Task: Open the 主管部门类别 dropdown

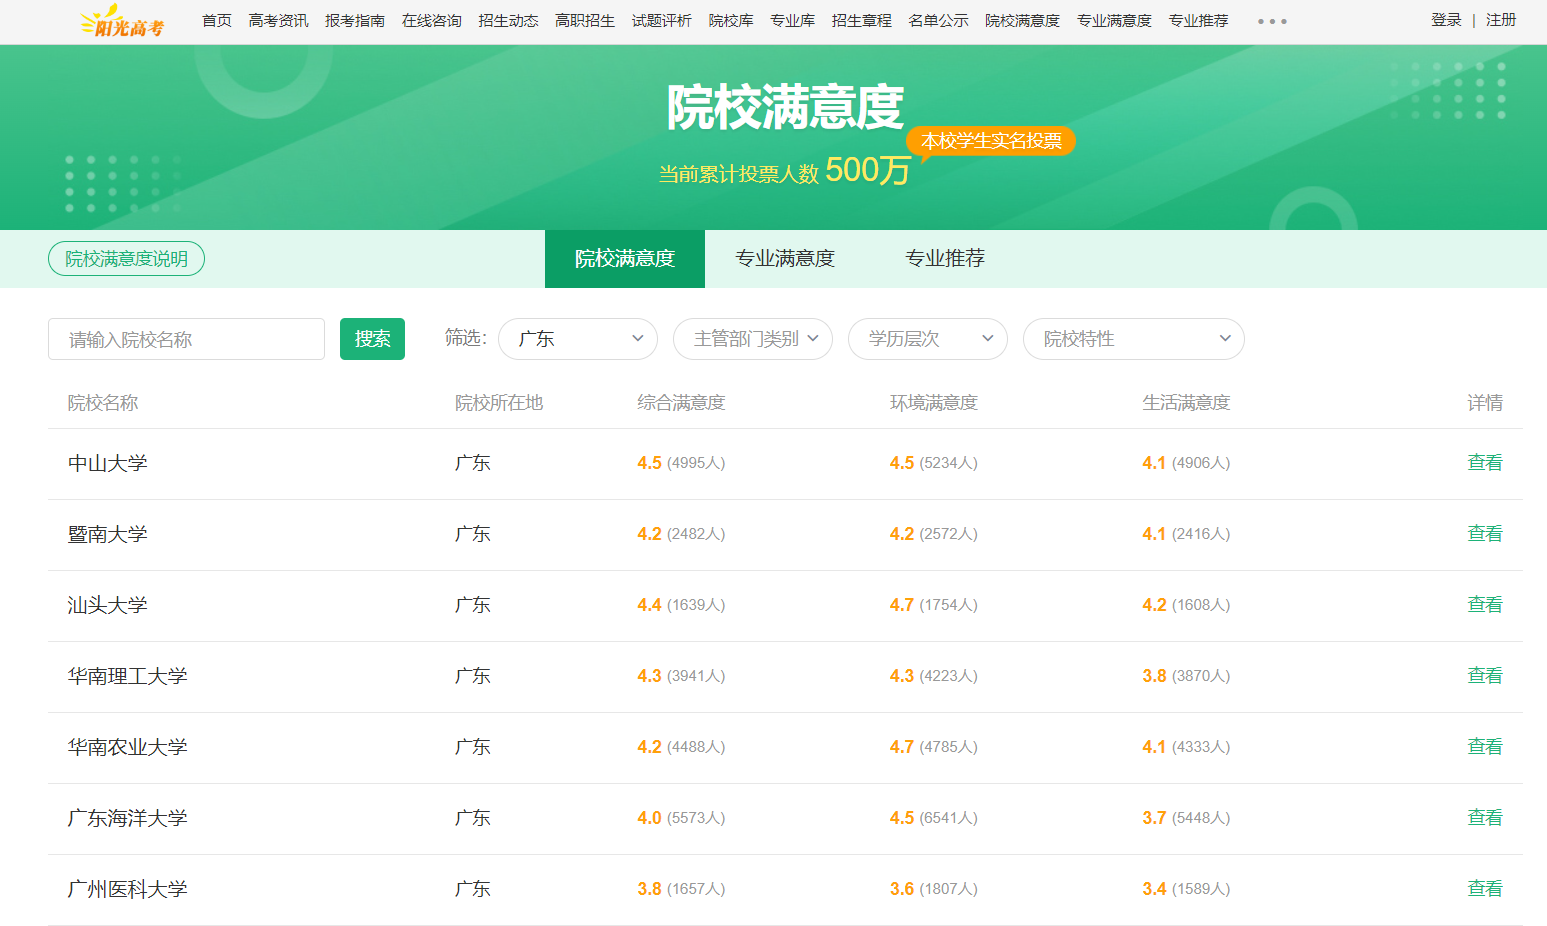Action: click(753, 339)
